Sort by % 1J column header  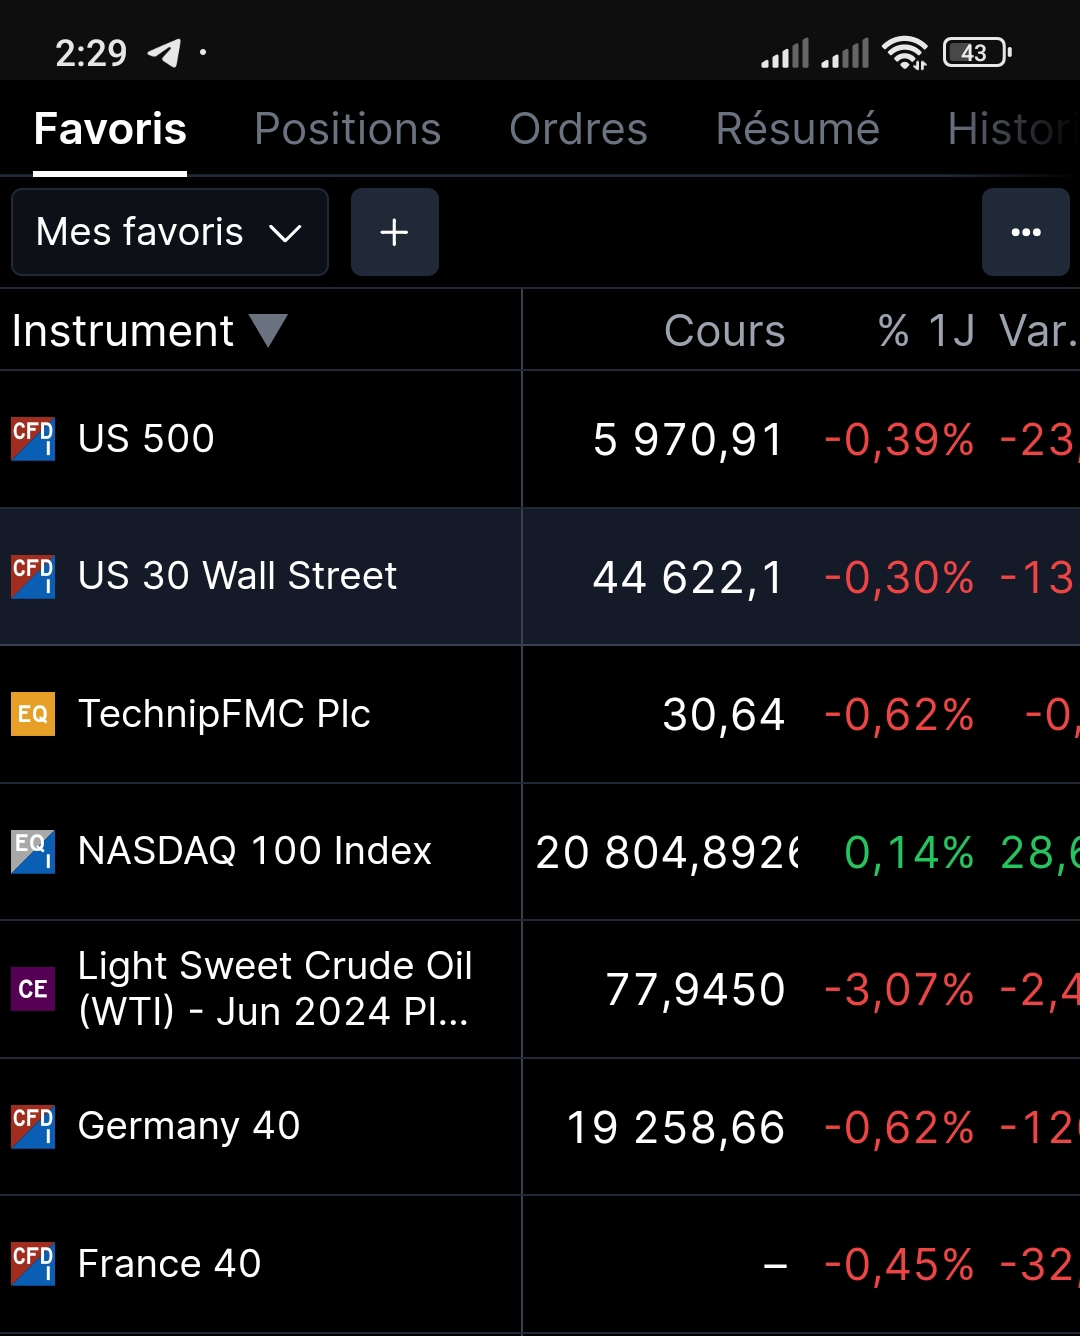(925, 331)
